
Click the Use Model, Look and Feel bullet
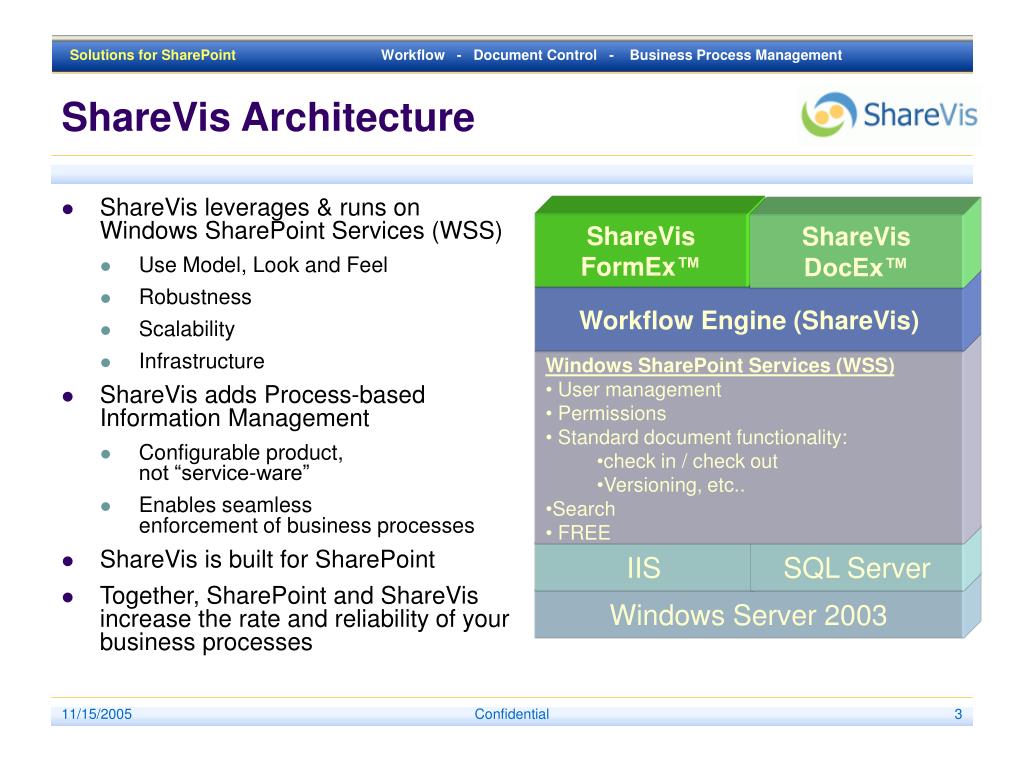[x=263, y=265]
